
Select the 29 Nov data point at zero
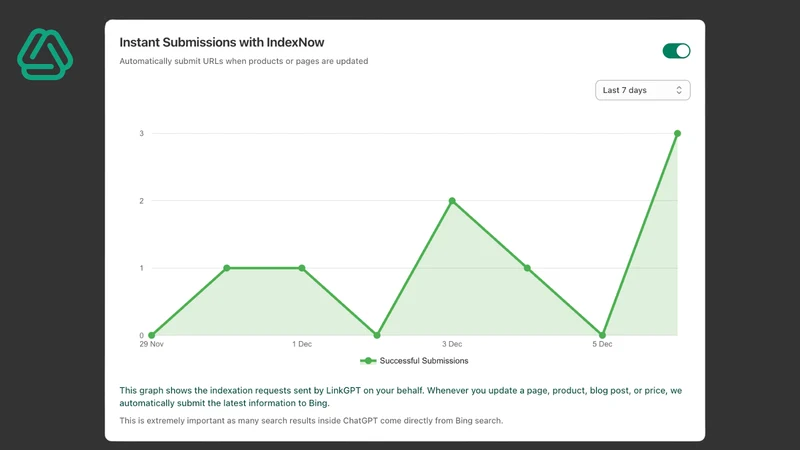[152, 335]
